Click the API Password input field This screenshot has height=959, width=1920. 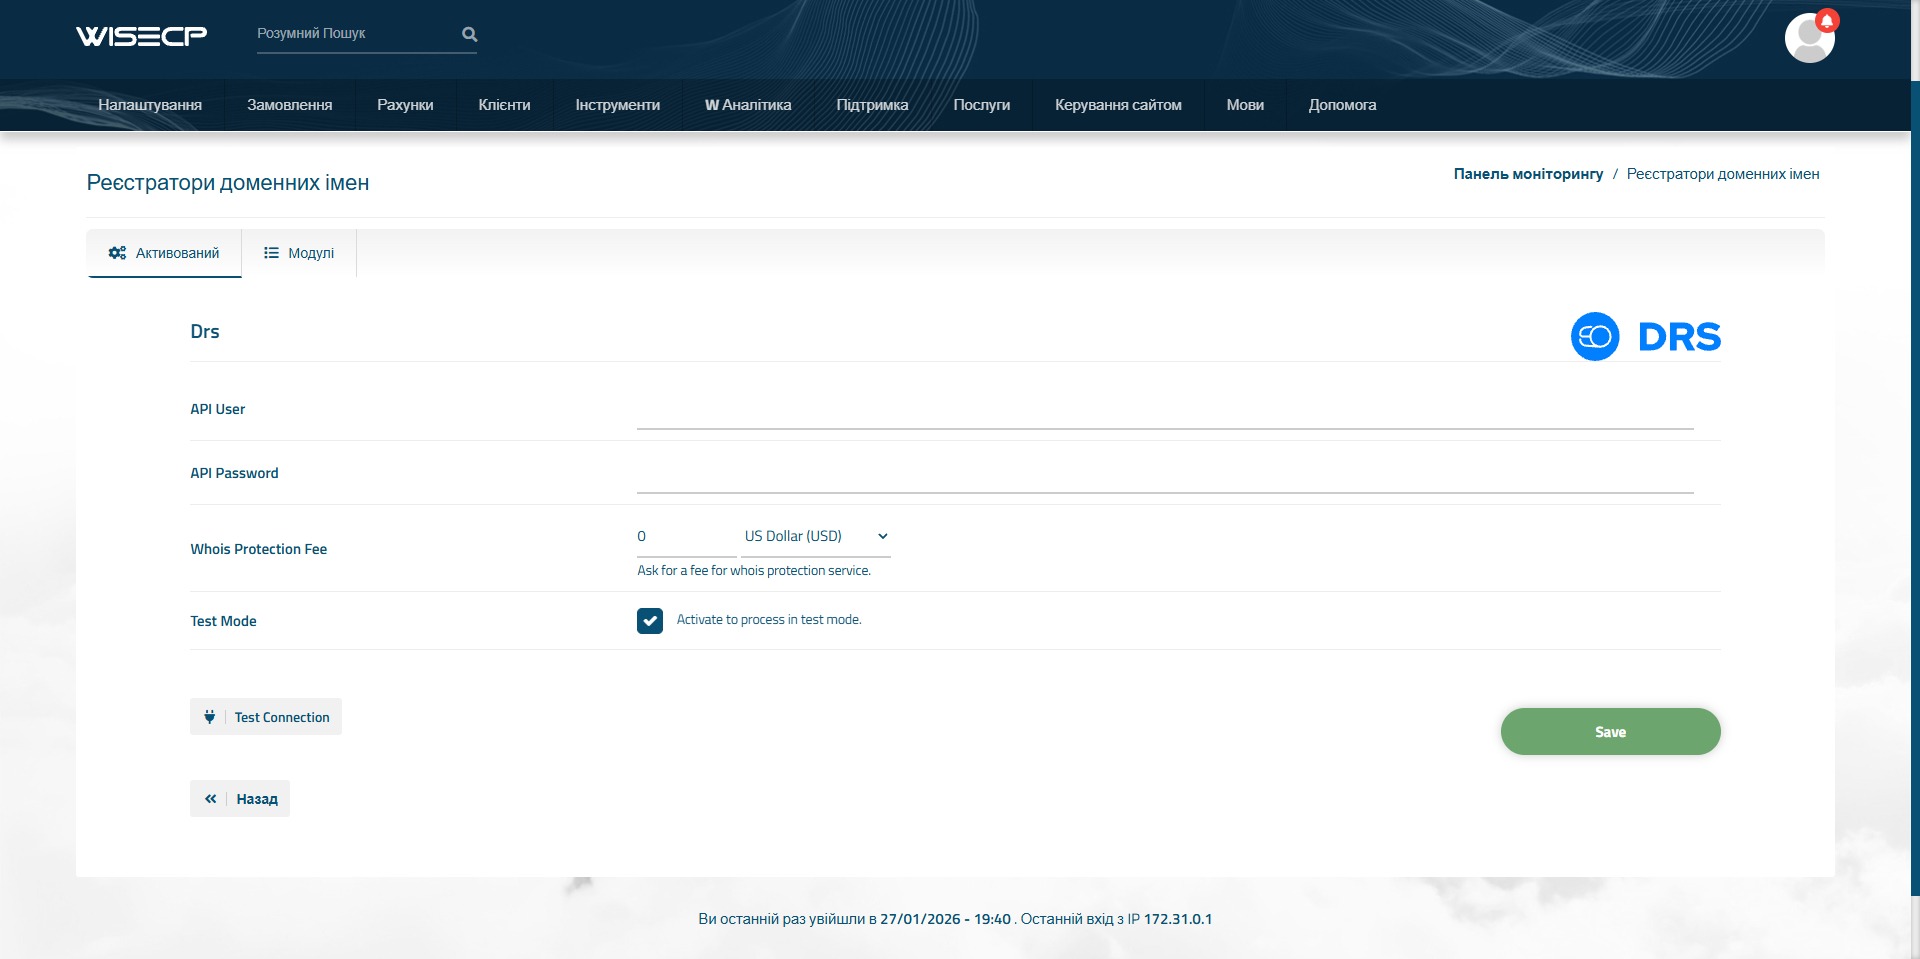point(1164,476)
